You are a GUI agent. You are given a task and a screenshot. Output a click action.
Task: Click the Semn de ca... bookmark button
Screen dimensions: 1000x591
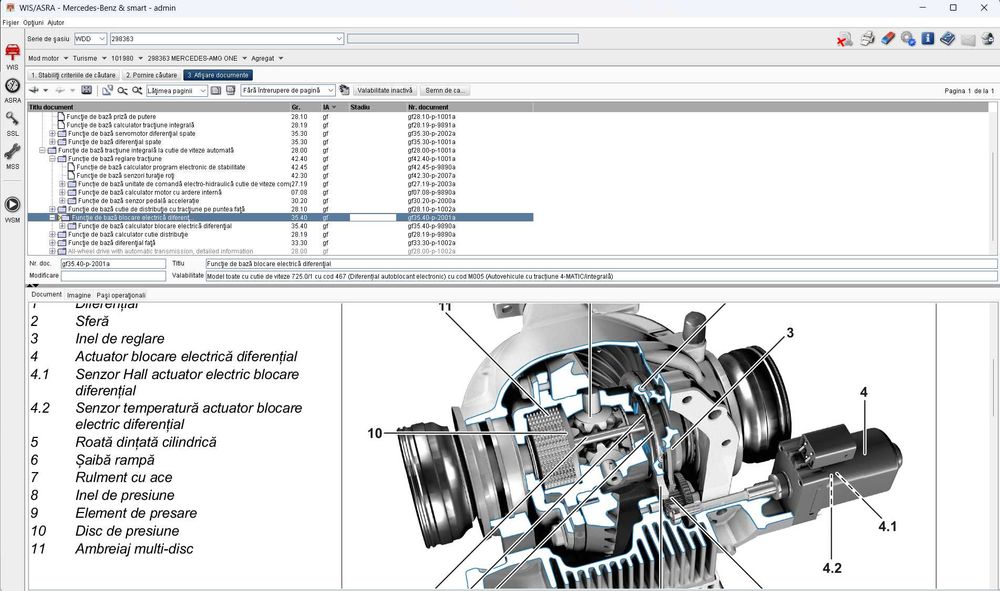coord(445,91)
